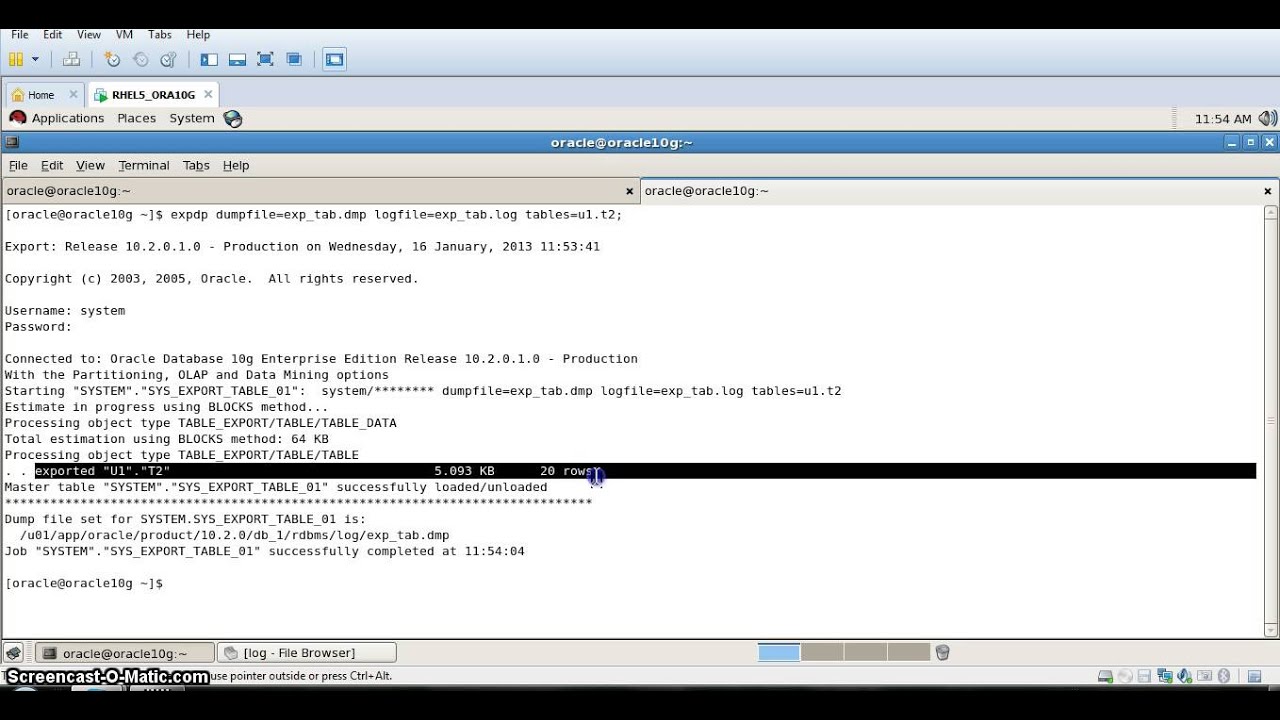This screenshot has width=1280, height=720.
Task: Open the GNOME Places menu
Action: [137, 118]
